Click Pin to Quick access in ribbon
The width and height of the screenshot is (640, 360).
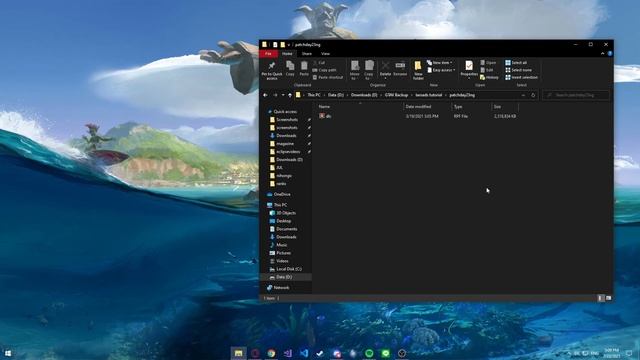tap(272, 70)
